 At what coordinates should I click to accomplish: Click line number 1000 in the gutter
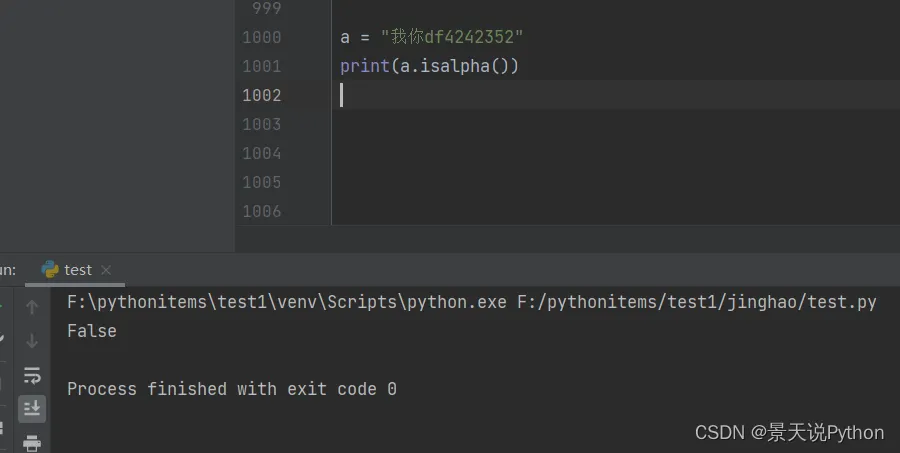click(x=262, y=38)
